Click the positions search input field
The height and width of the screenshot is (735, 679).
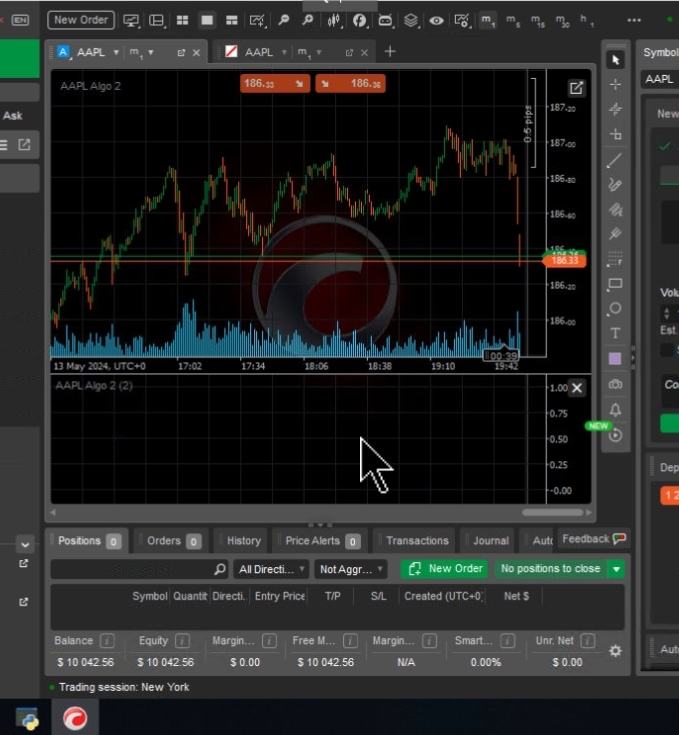click(x=139, y=569)
